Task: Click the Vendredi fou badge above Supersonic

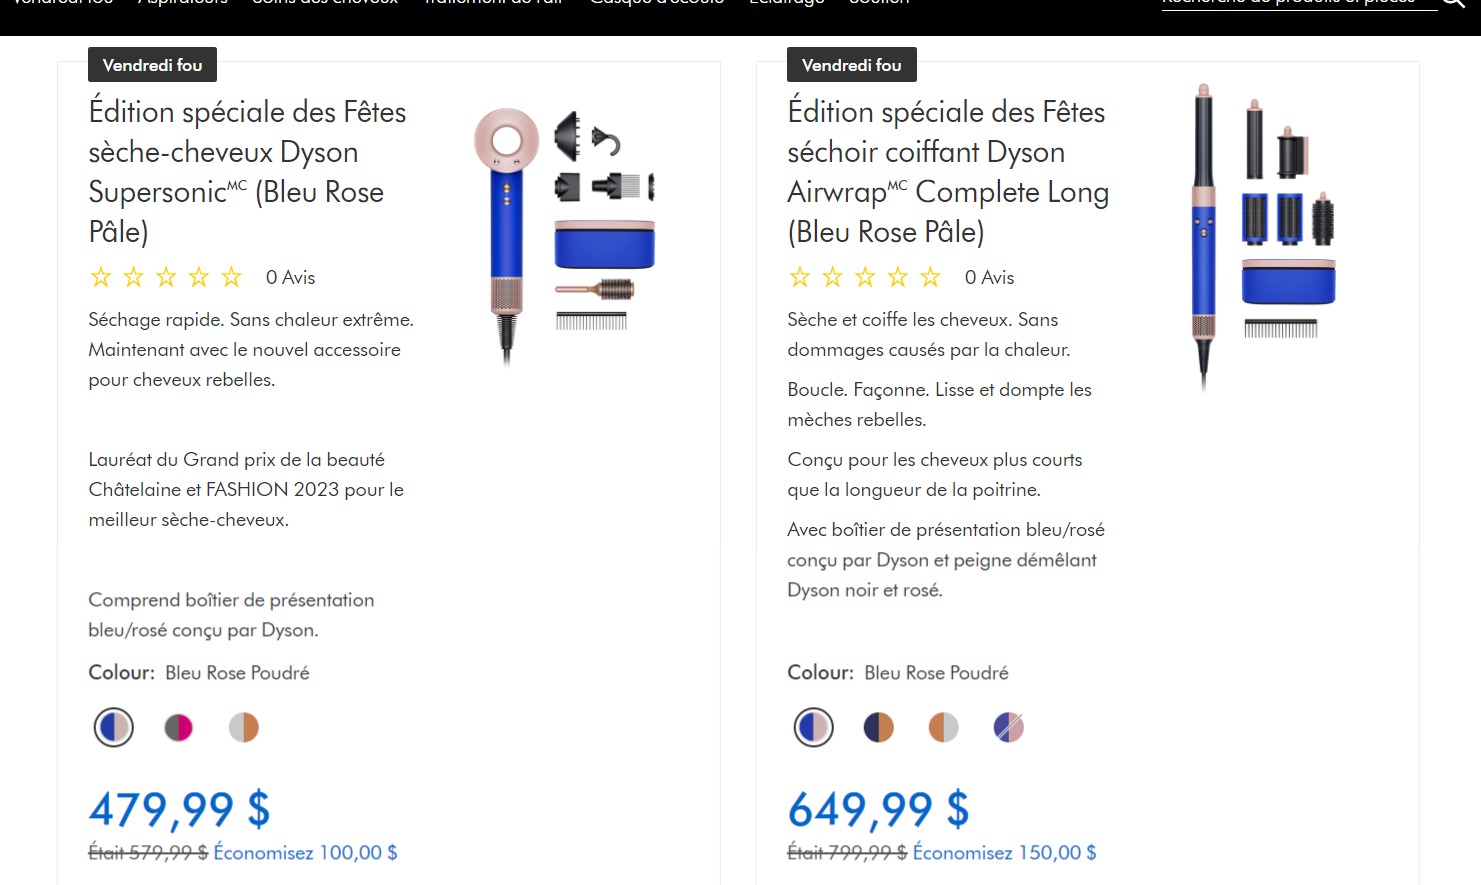Action: tap(152, 65)
